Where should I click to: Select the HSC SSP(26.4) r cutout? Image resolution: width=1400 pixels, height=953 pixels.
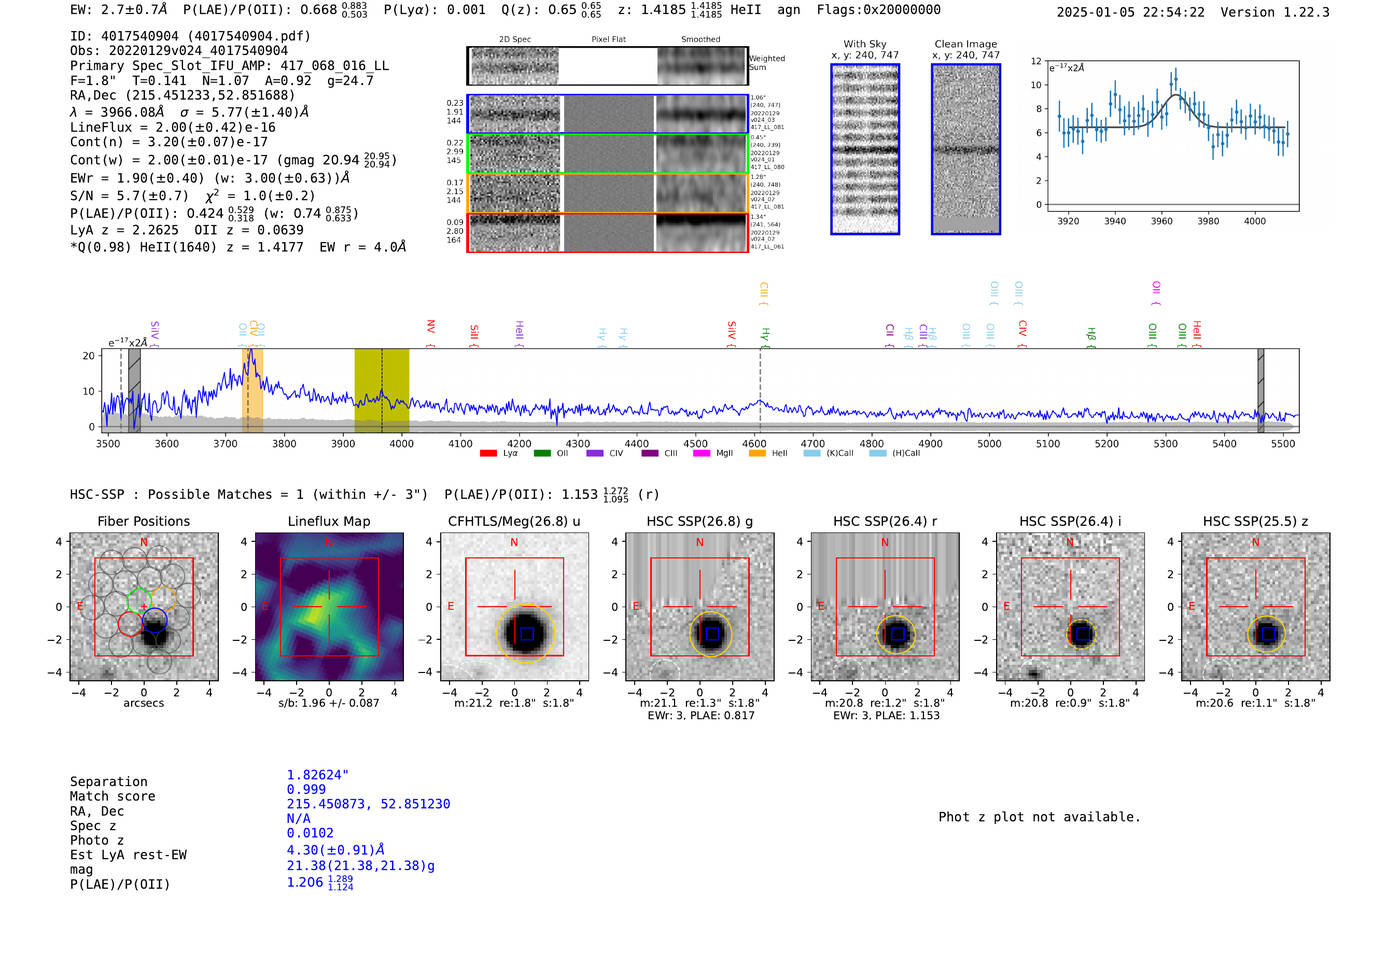coord(885,607)
